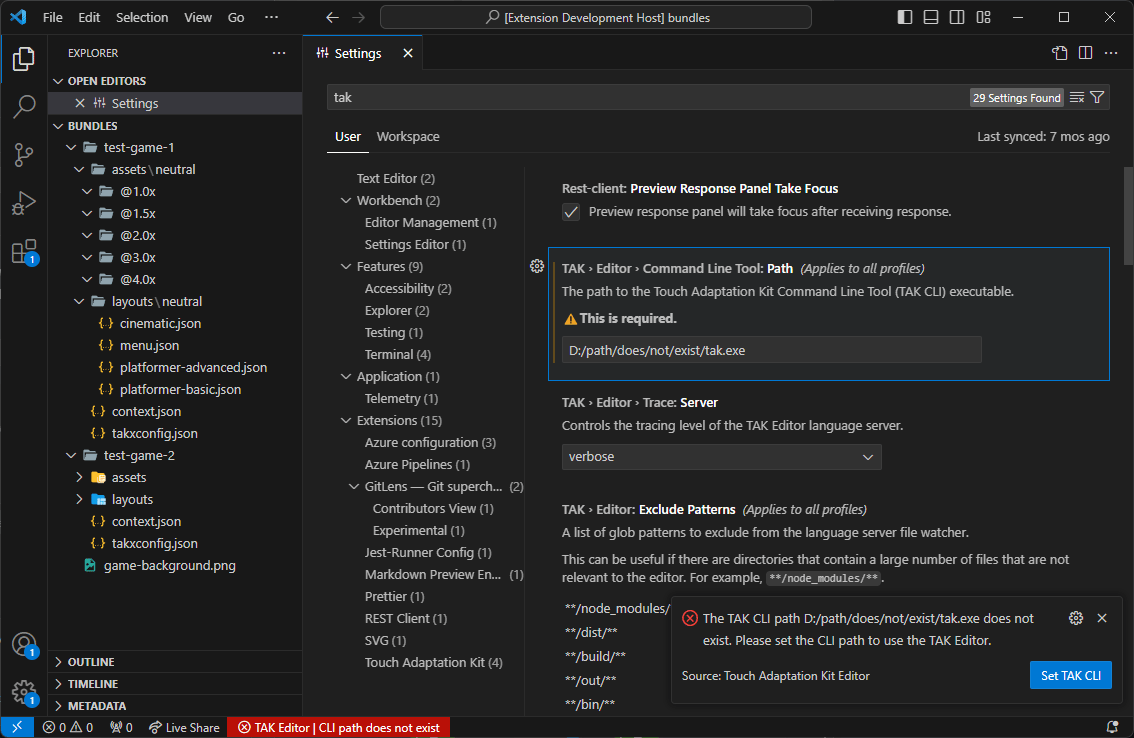Click the Explorer more actions ellipsis

pos(279,53)
